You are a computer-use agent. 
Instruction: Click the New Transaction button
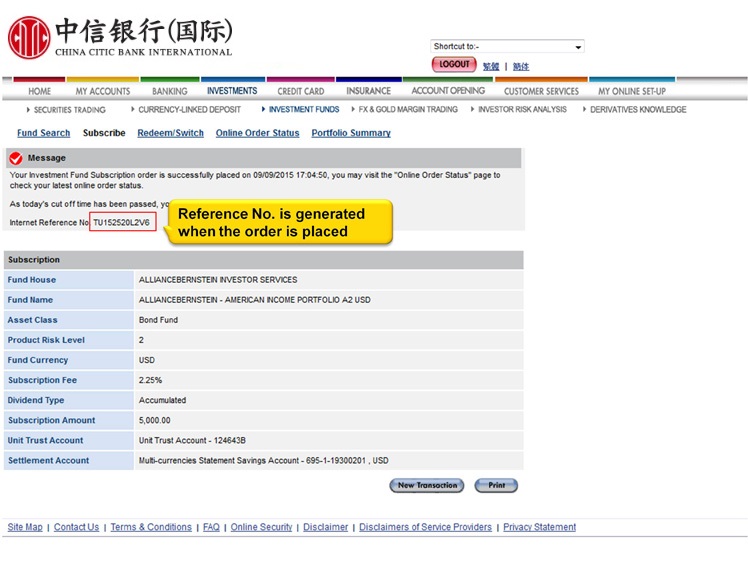pyautogui.click(x=427, y=485)
